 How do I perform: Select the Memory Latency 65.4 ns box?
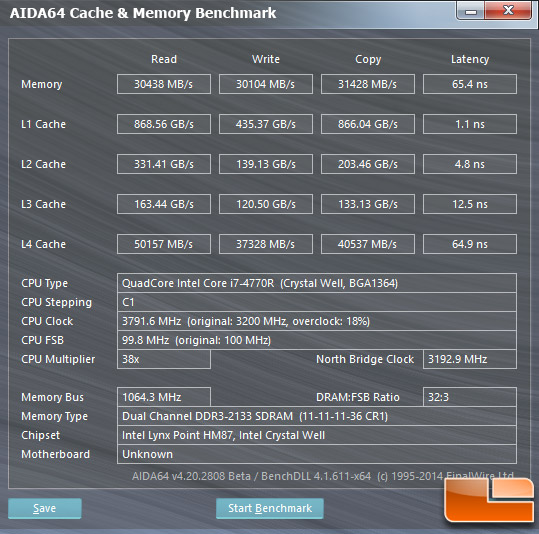point(470,84)
